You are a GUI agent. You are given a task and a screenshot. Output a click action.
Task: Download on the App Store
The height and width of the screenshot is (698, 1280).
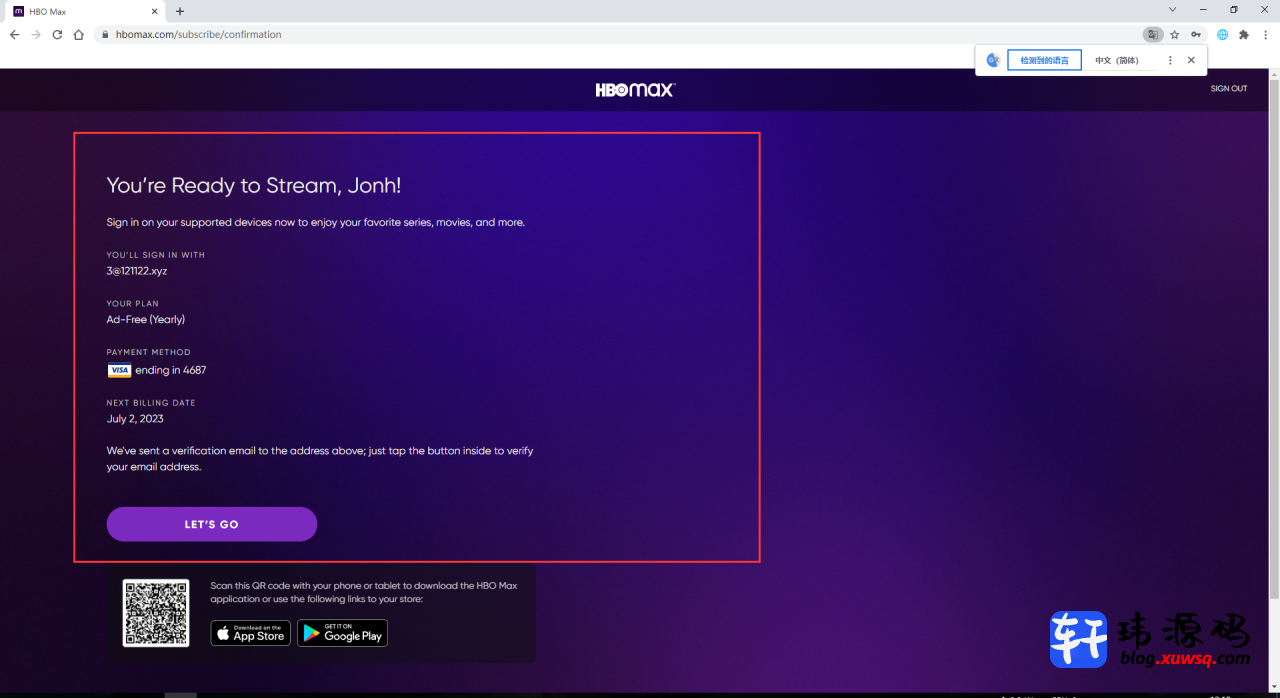click(250, 633)
